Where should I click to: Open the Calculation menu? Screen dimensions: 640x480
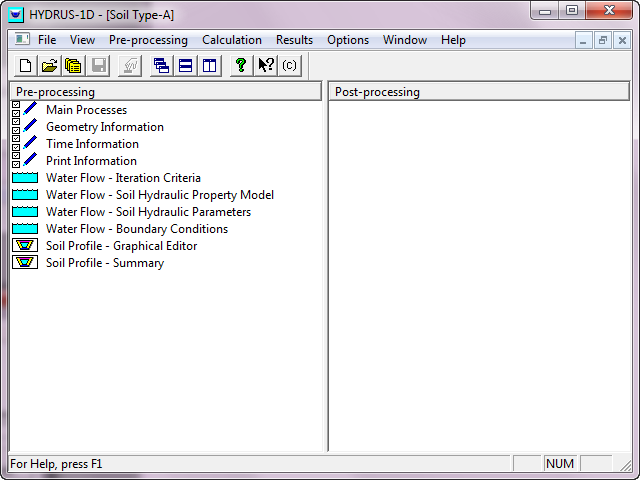tap(232, 40)
